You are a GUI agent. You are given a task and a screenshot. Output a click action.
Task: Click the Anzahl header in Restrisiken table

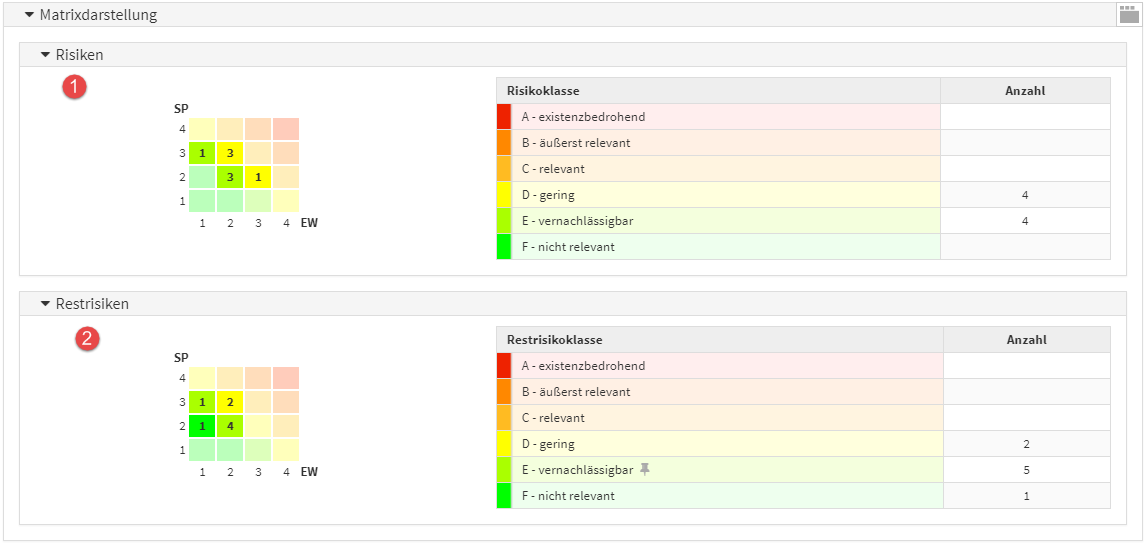tap(1026, 340)
